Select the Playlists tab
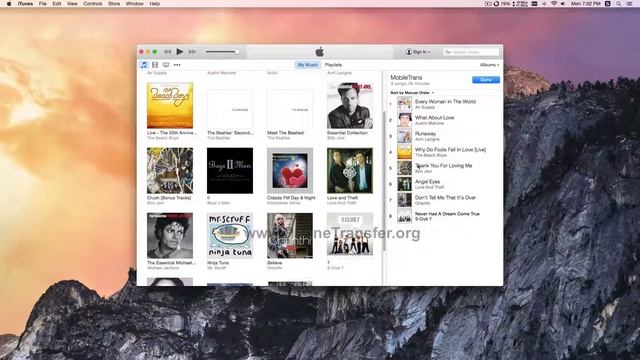The image size is (640, 360). tap(333, 65)
